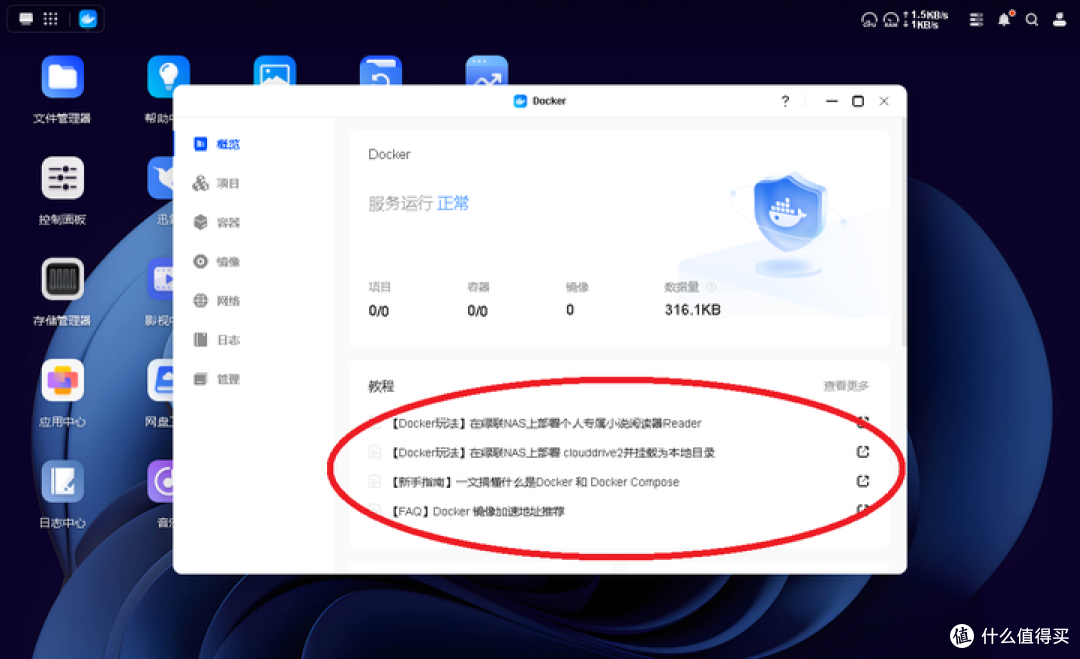Open 存储管理器 storage manager desktop icon
Image resolution: width=1080 pixels, height=659 pixels.
(62, 279)
